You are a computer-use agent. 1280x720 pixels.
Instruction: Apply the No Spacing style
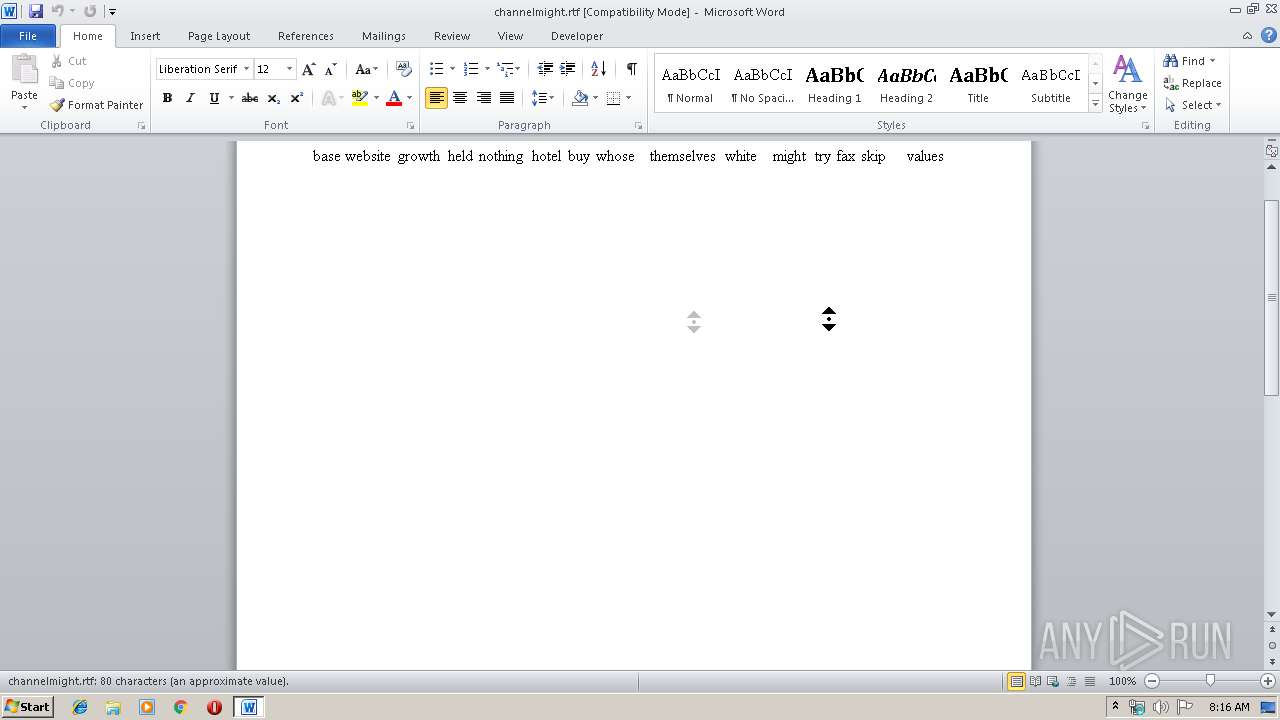pos(762,84)
